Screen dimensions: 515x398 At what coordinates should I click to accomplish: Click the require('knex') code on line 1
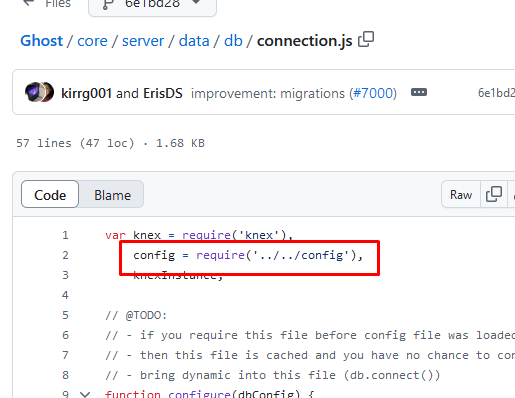pyautogui.click(x=234, y=235)
